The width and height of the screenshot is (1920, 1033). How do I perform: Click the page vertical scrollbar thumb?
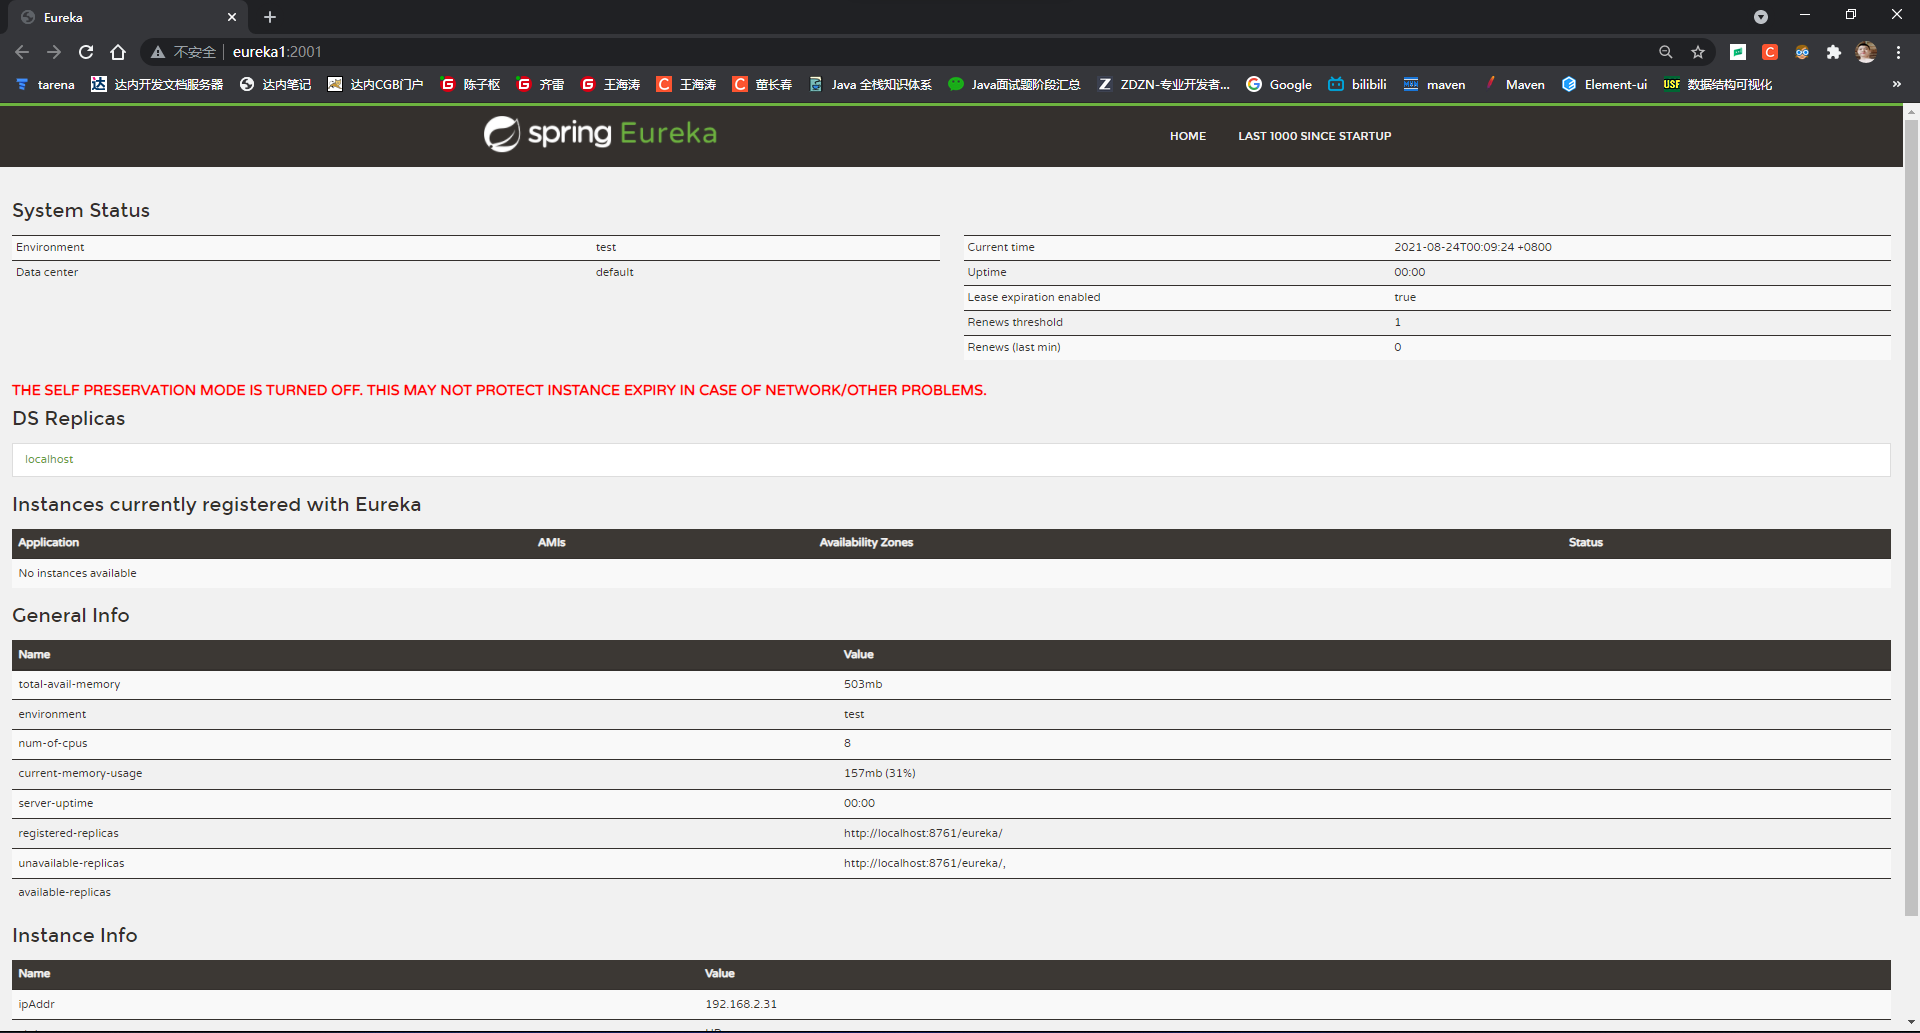pos(1911,517)
